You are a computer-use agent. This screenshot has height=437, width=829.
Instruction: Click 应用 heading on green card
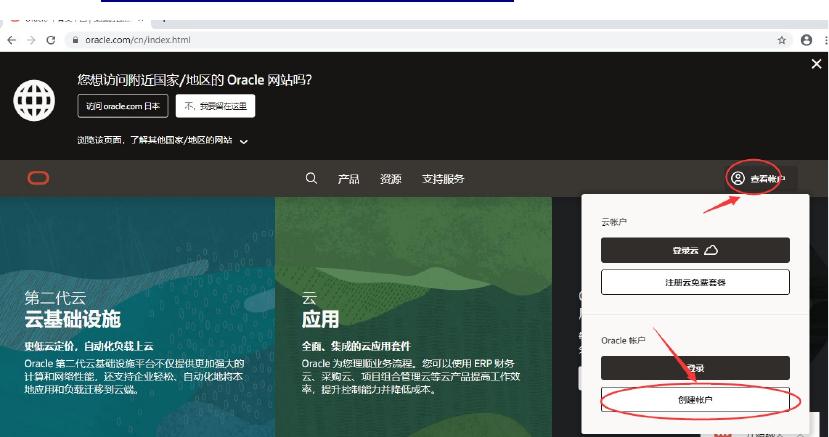point(320,319)
